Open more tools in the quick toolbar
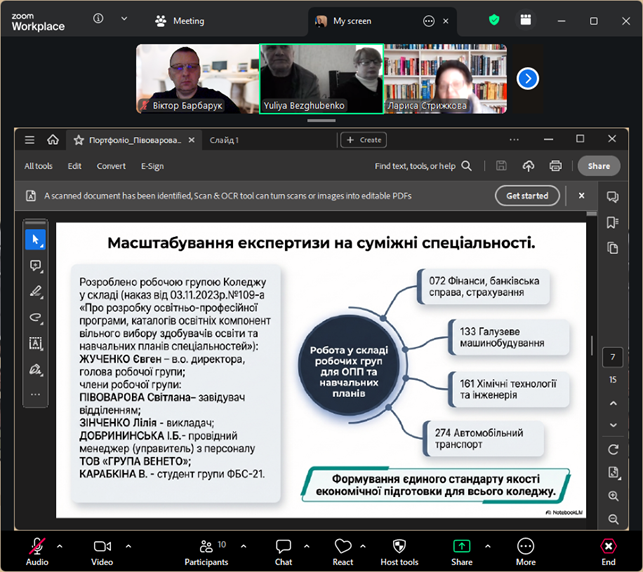This screenshot has width=643, height=572. (x=35, y=394)
